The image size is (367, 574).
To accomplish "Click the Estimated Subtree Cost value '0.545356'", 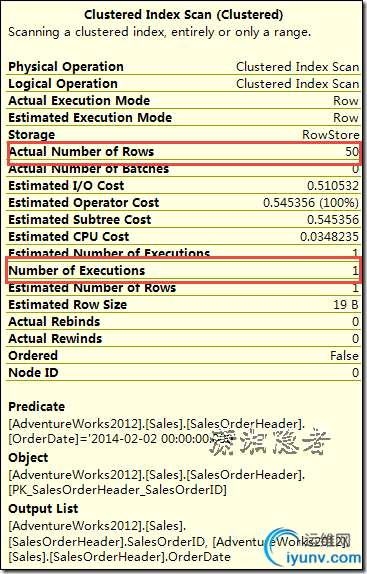I will [x=333, y=220].
